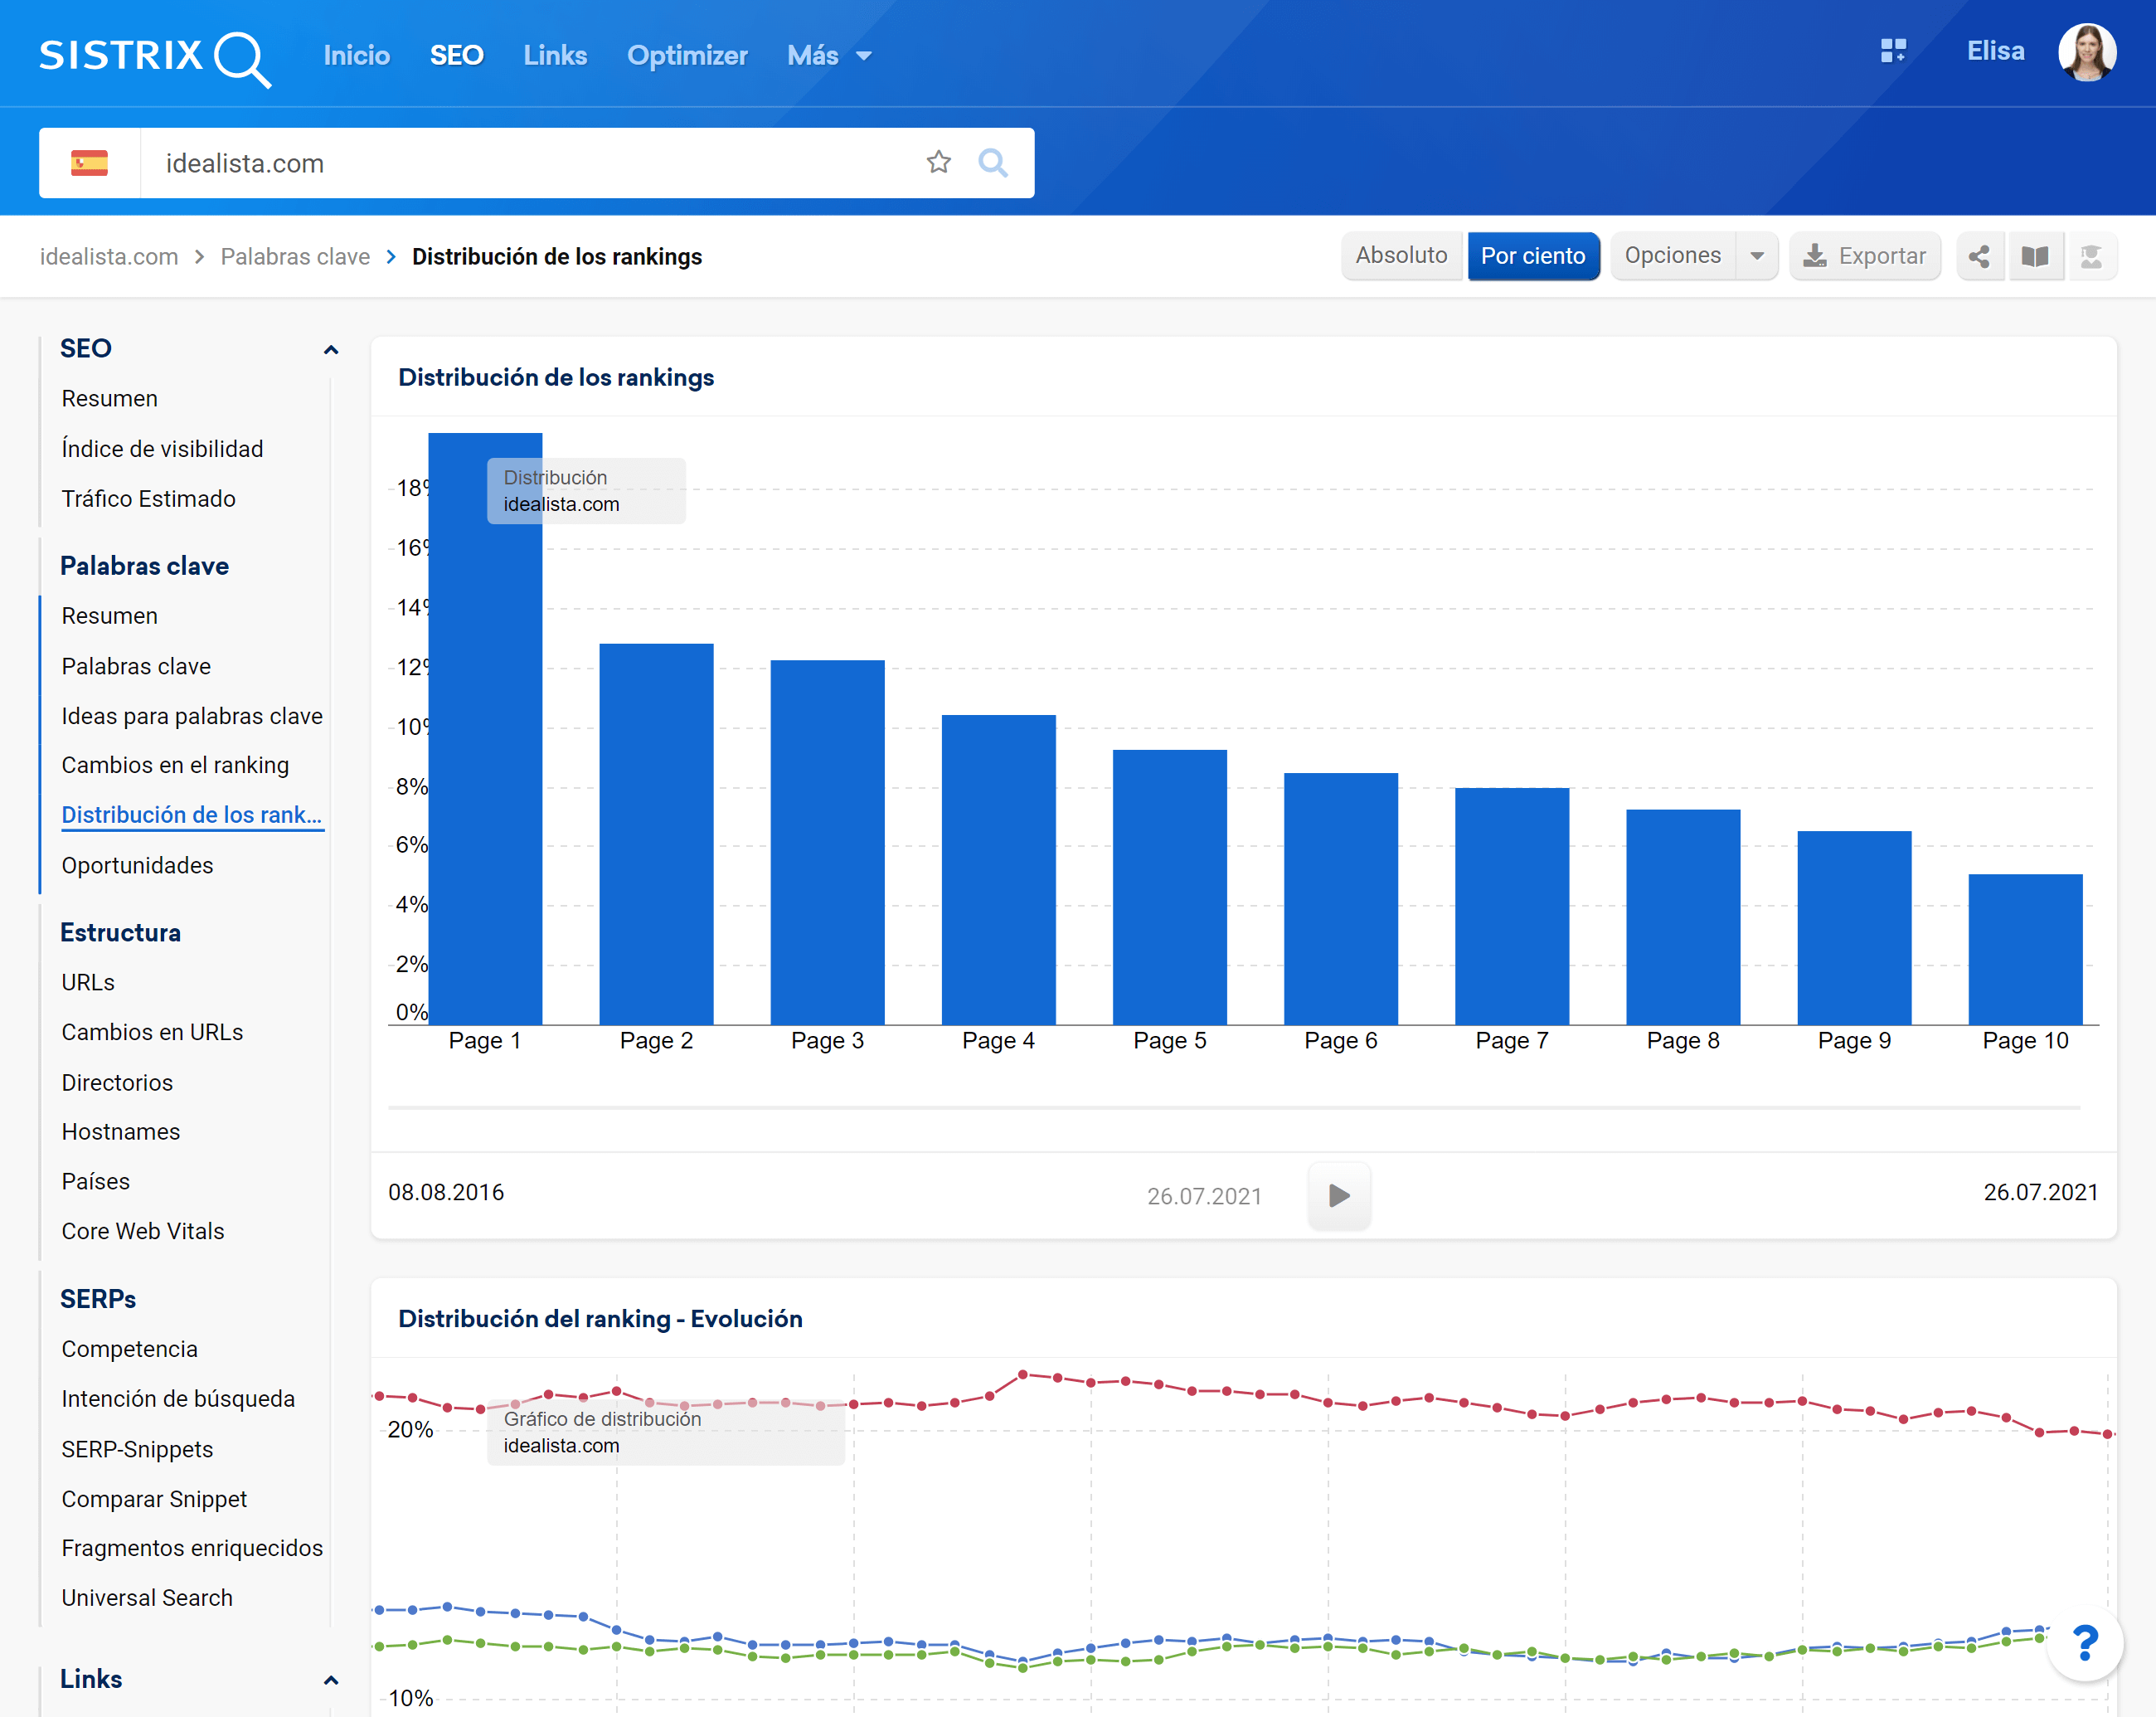
Task: Open the help question mark bubble
Action: tap(2084, 1643)
